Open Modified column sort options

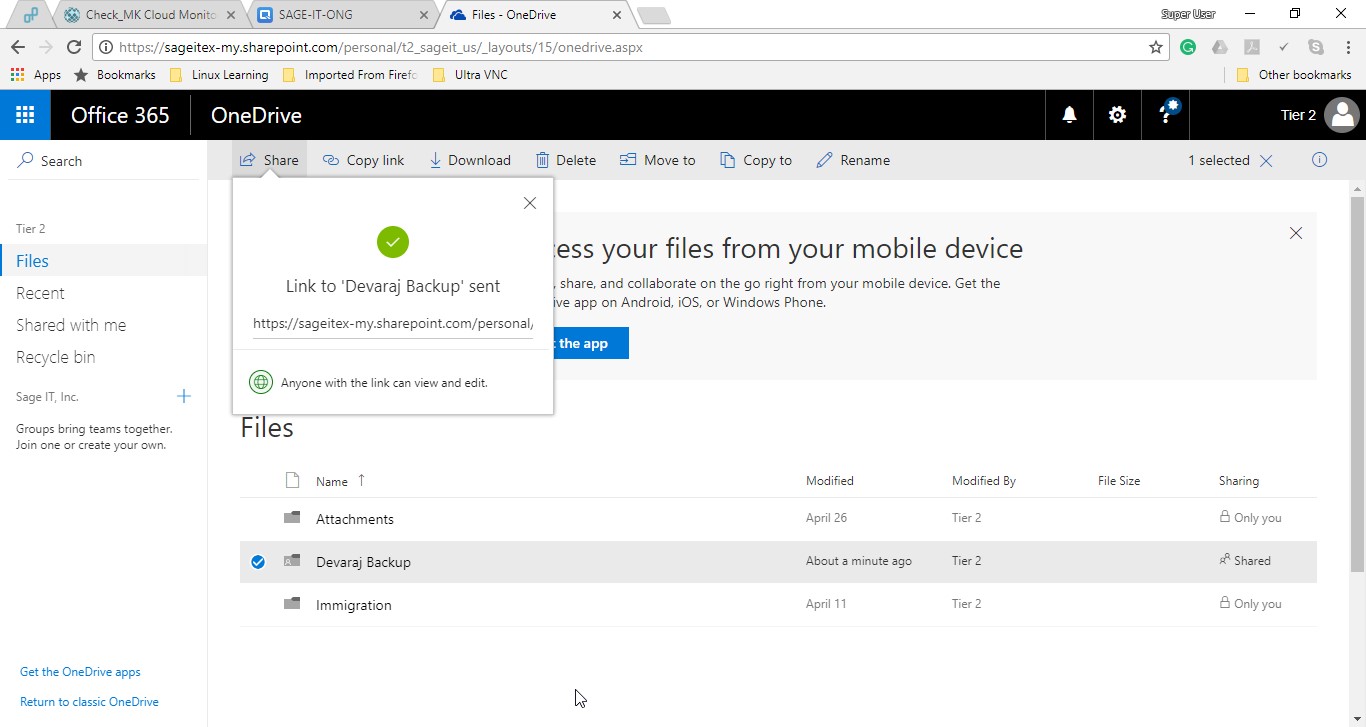(x=829, y=481)
